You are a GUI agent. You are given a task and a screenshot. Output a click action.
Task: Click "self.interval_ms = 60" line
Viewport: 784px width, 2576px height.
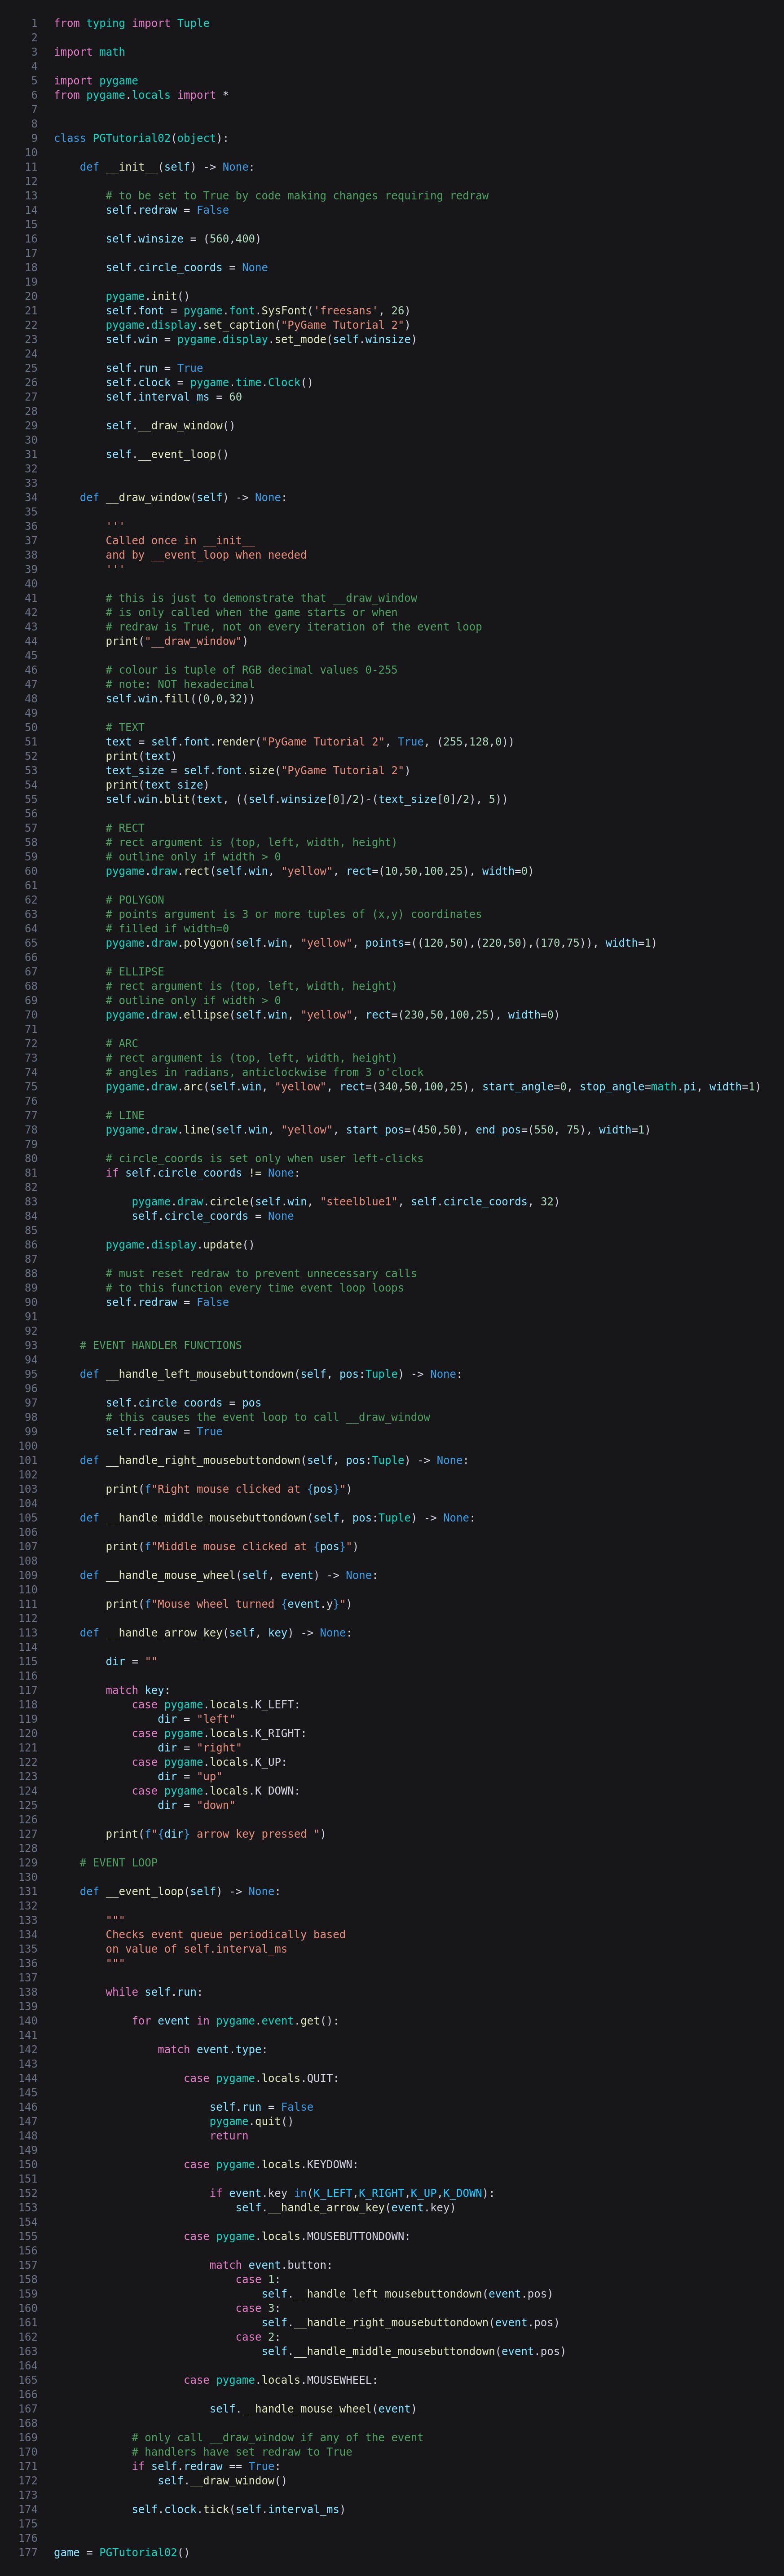(x=174, y=397)
